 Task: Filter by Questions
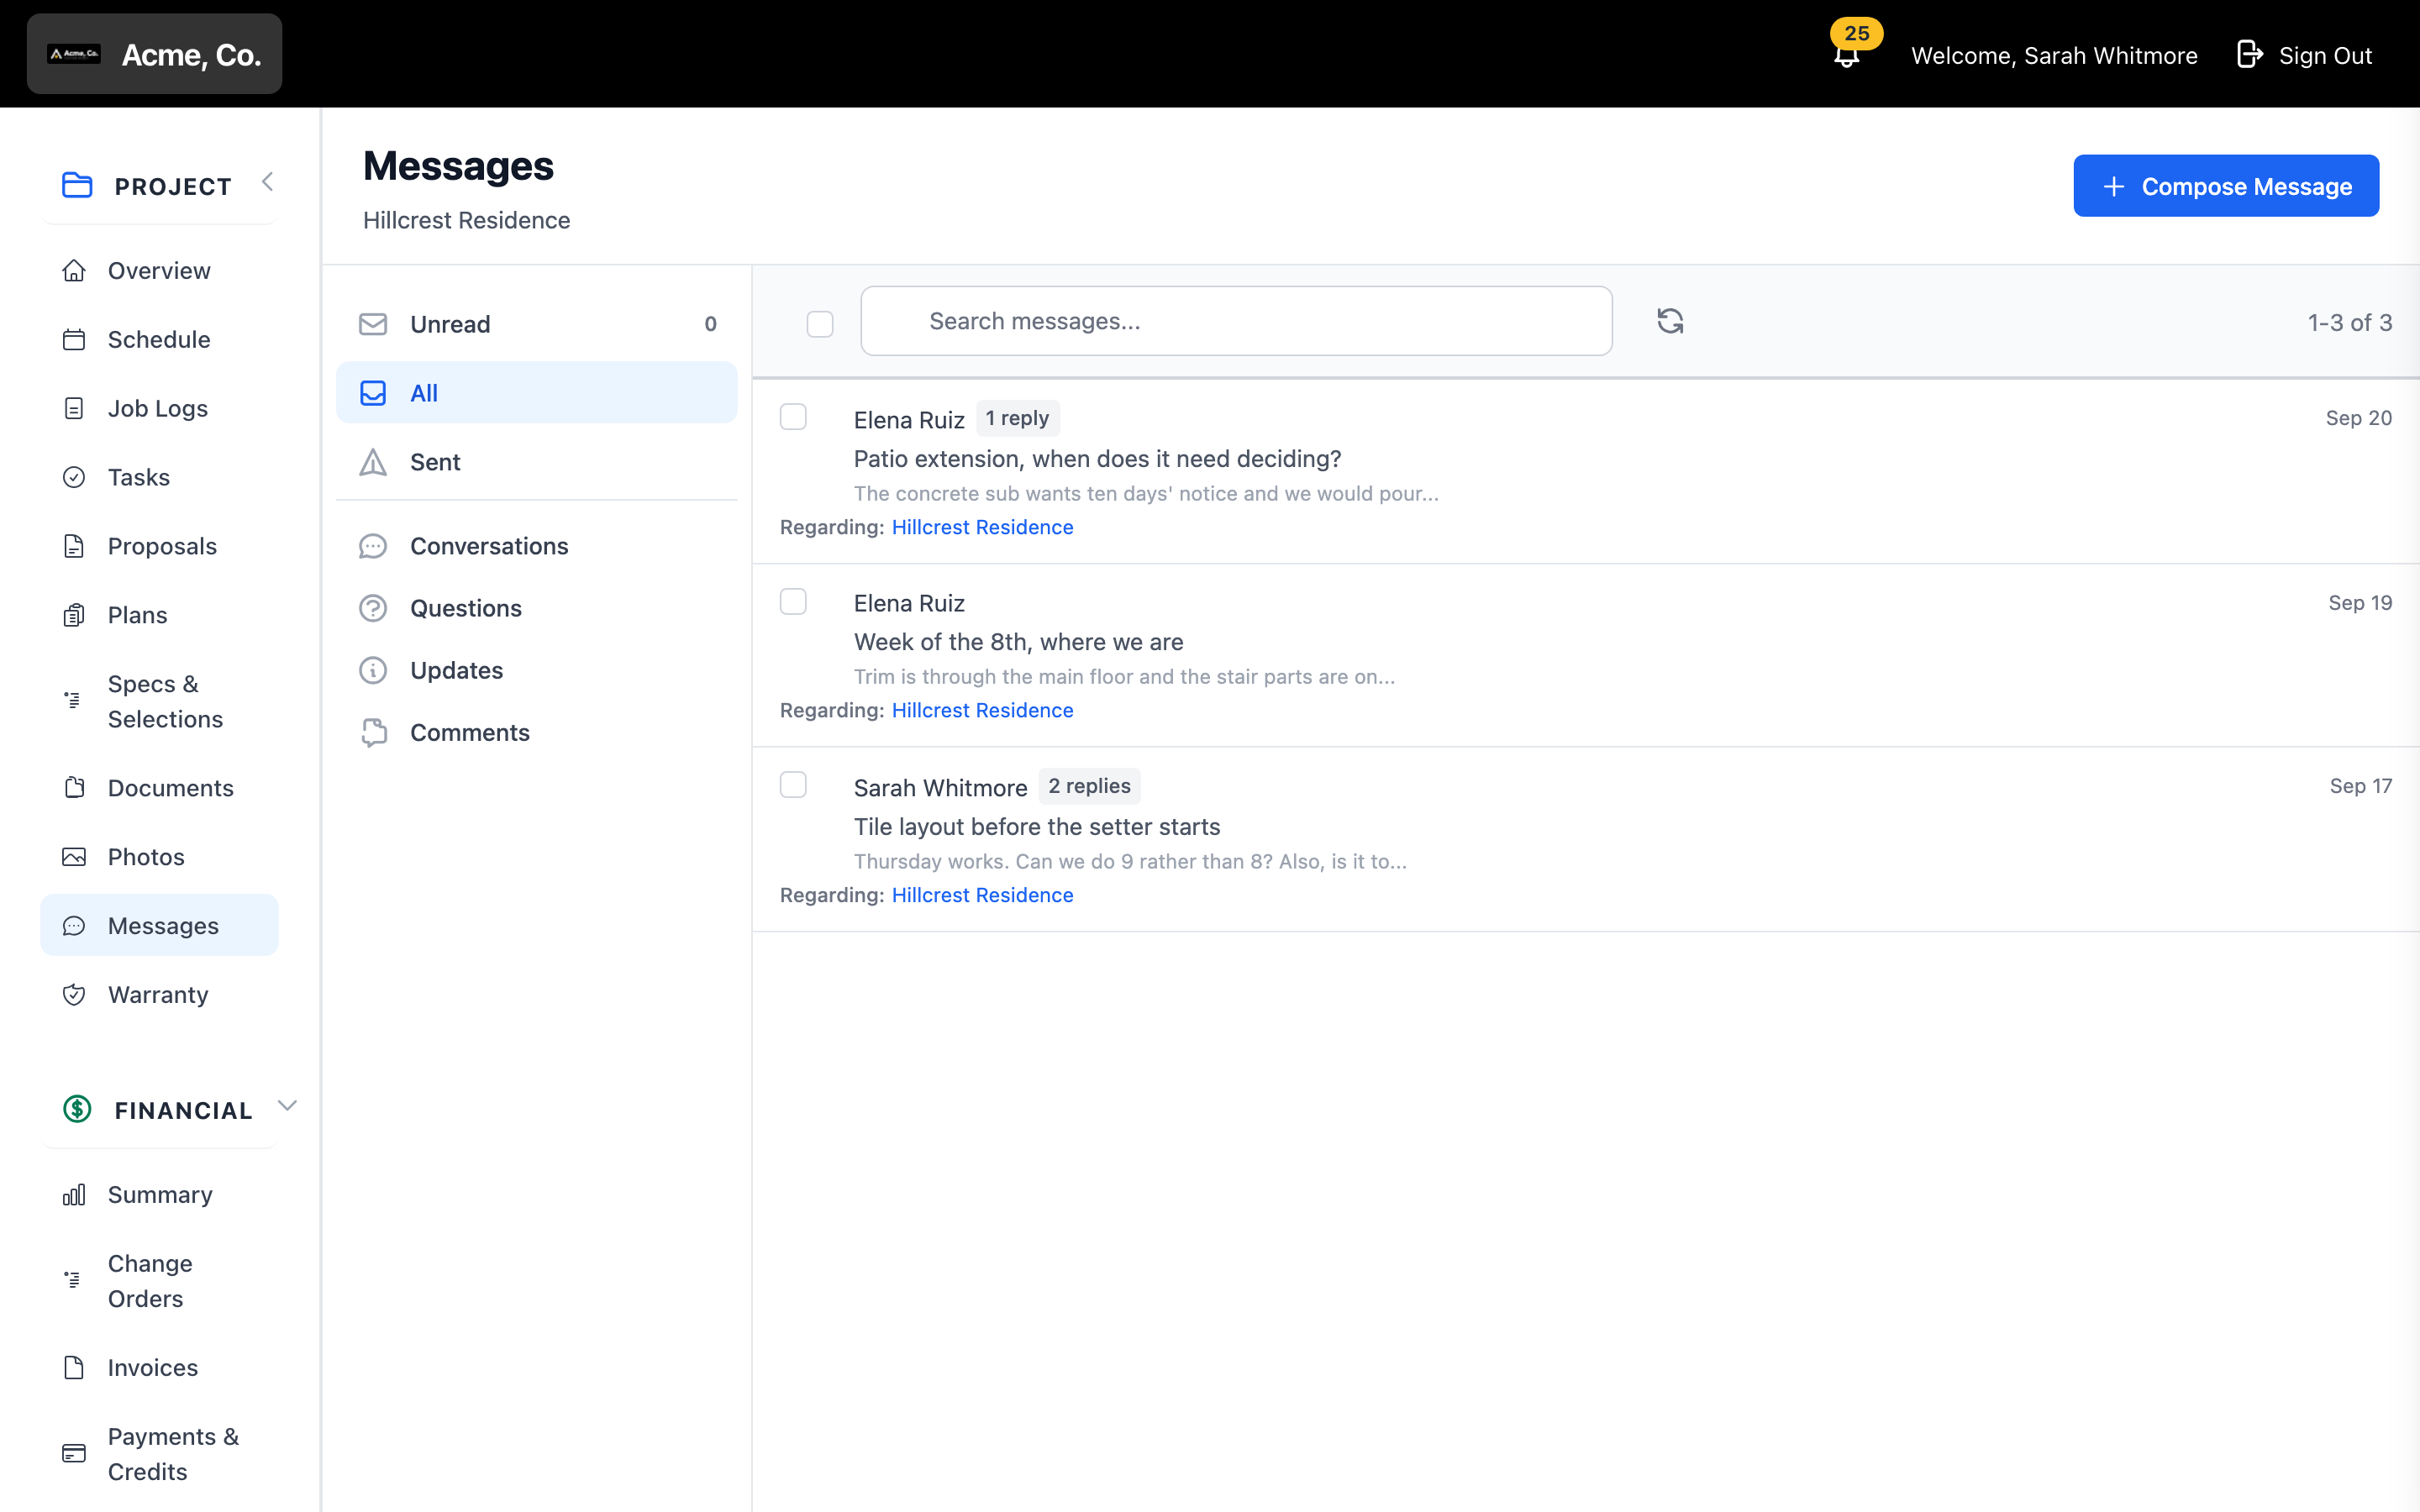[537, 608]
